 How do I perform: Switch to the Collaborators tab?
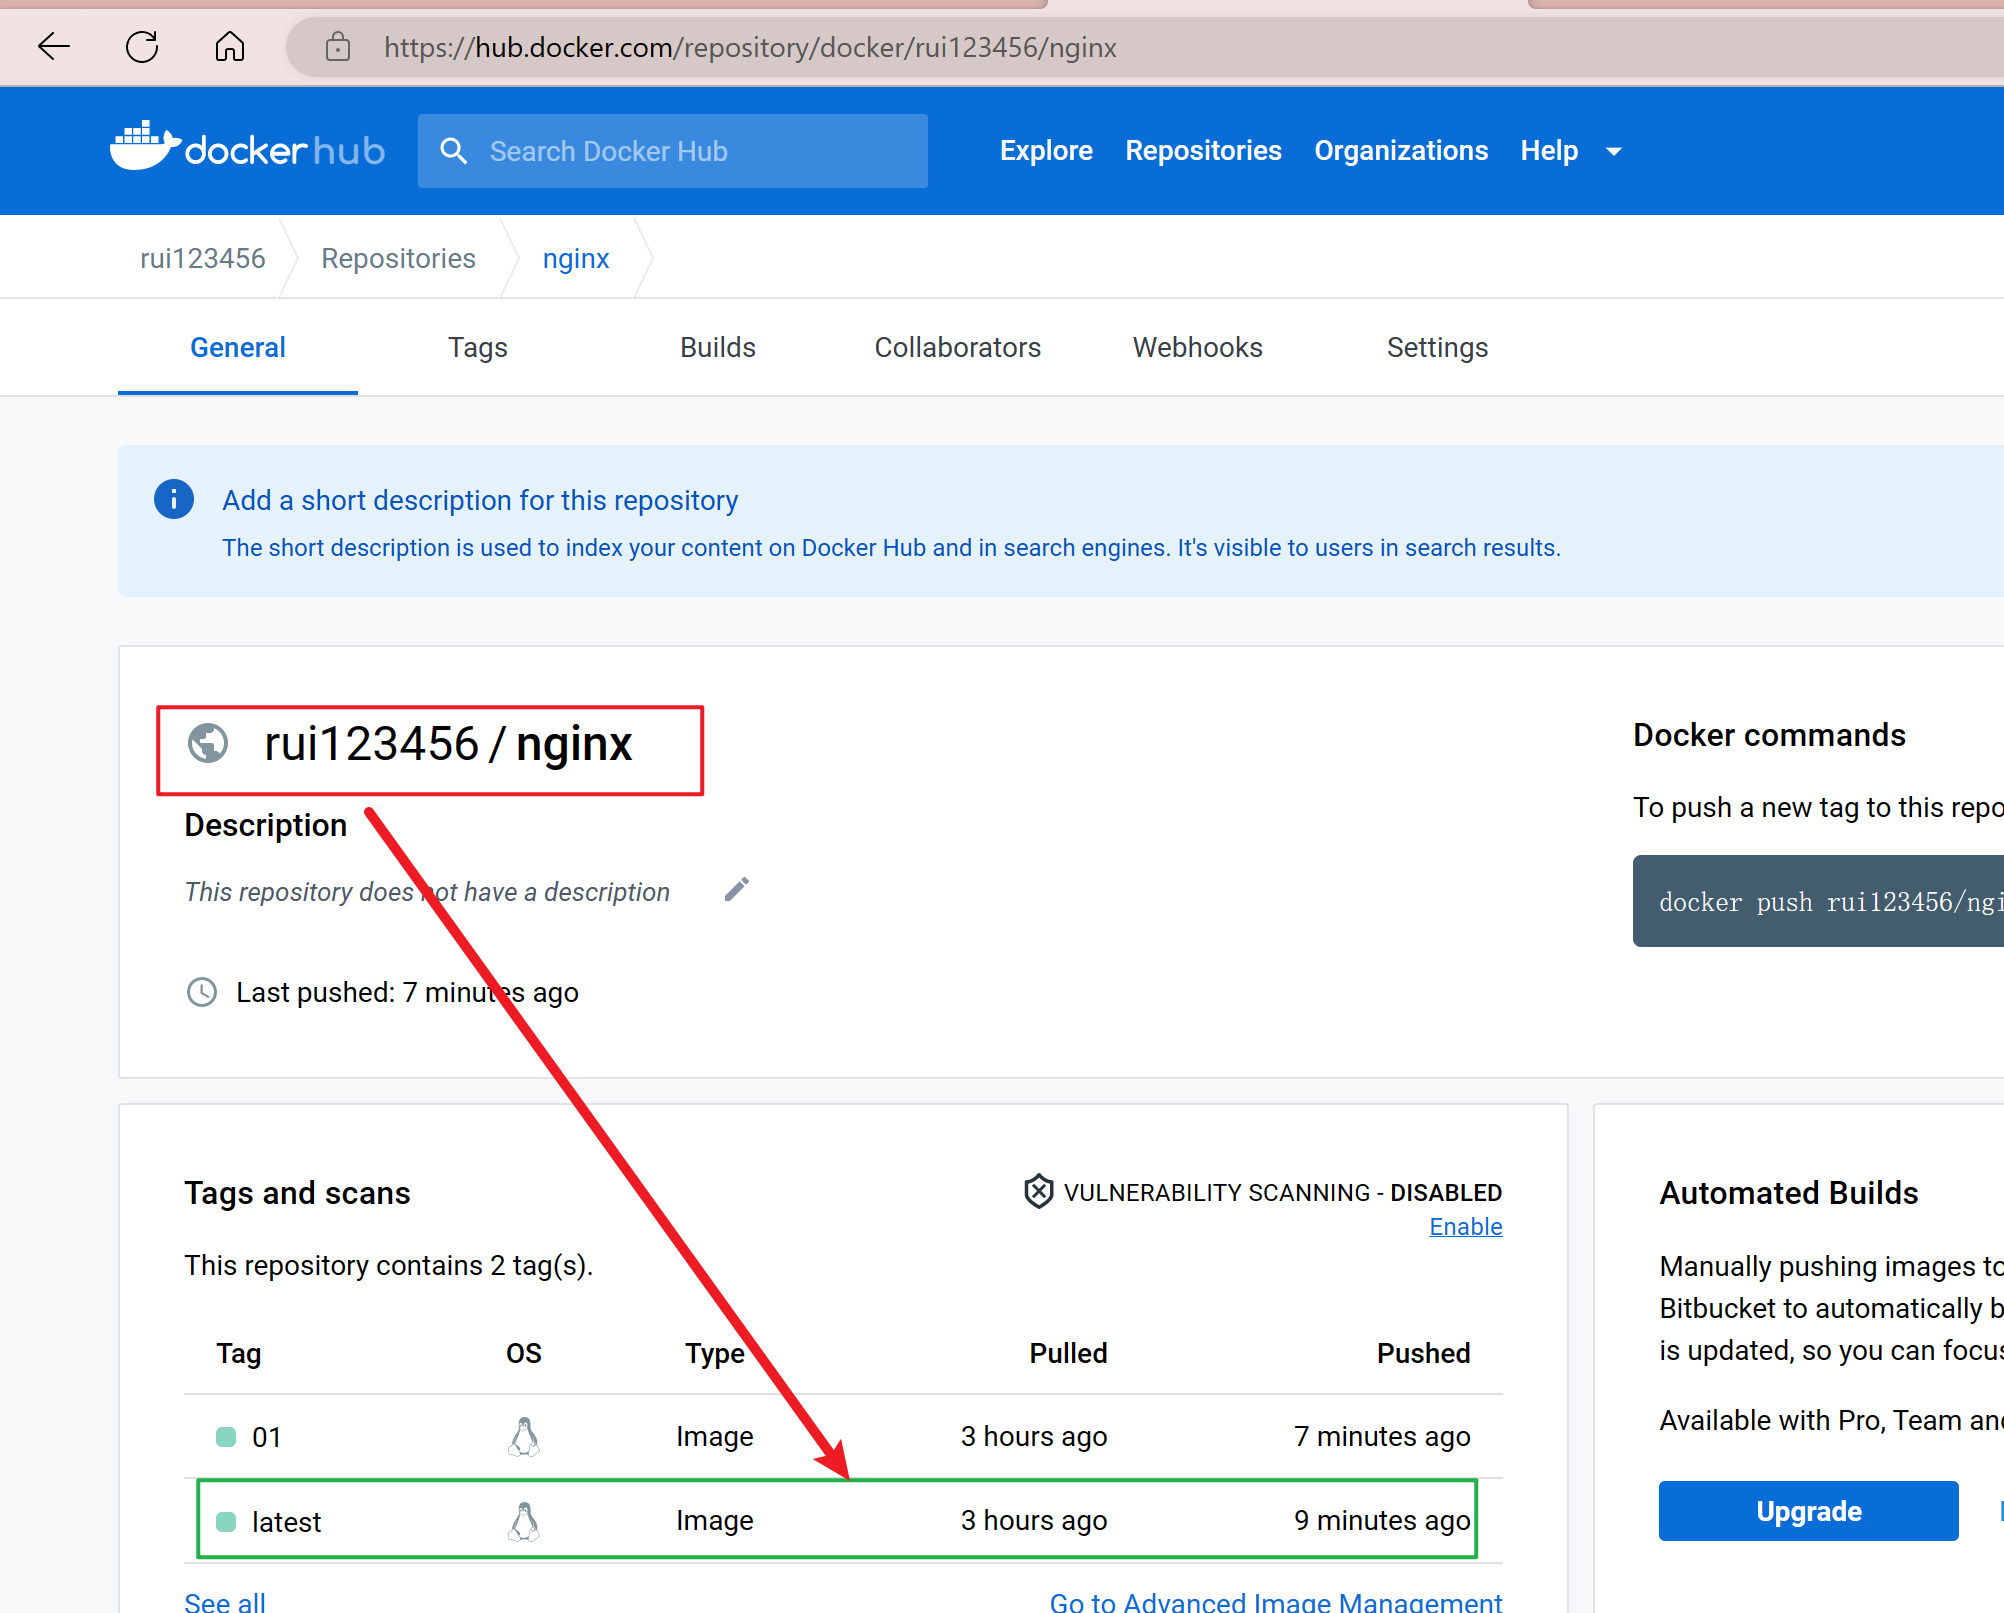coord(958,347)
